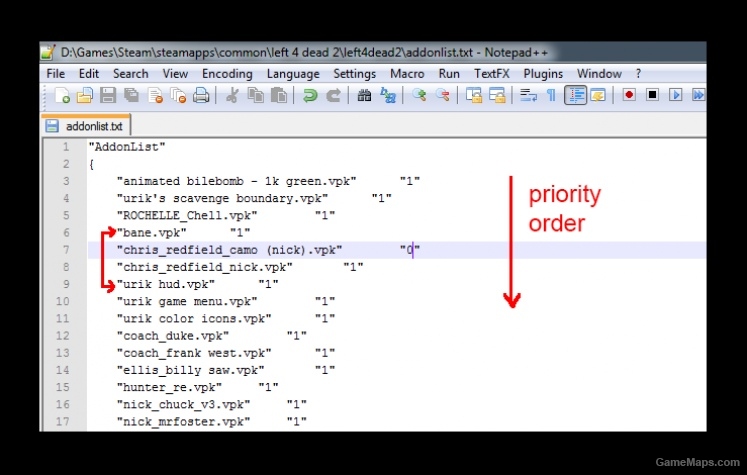Image resolution: width=747 pixels, height=475 pixels.
Task: Click the "chris_redfield_nick.vpk" entry
Action: click(x=205, y=267)
